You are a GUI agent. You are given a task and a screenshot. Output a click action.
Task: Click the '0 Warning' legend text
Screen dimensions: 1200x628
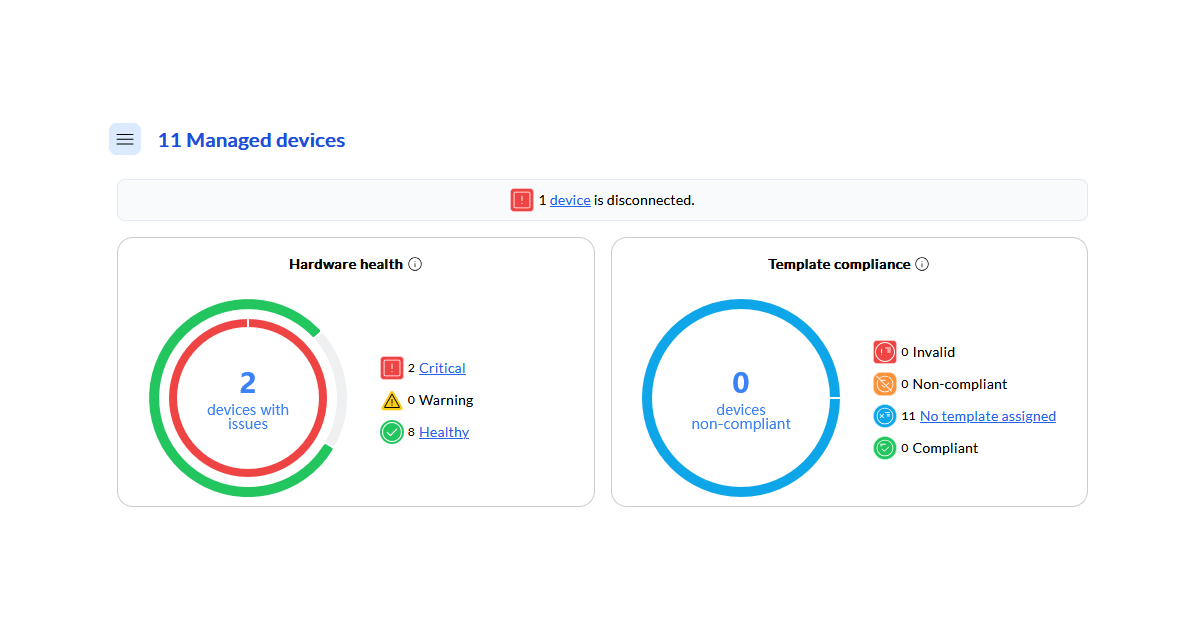441,400
